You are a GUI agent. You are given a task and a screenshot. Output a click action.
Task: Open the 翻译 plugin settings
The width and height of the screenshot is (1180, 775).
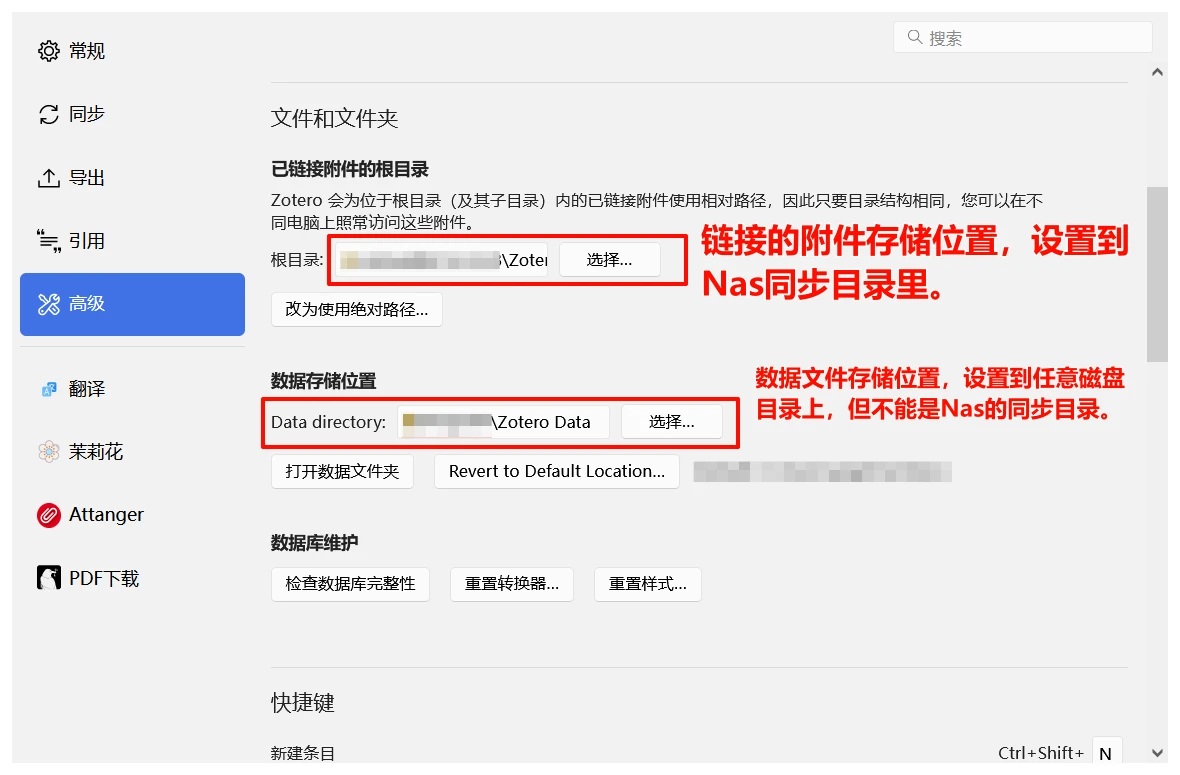pos(132,389)
